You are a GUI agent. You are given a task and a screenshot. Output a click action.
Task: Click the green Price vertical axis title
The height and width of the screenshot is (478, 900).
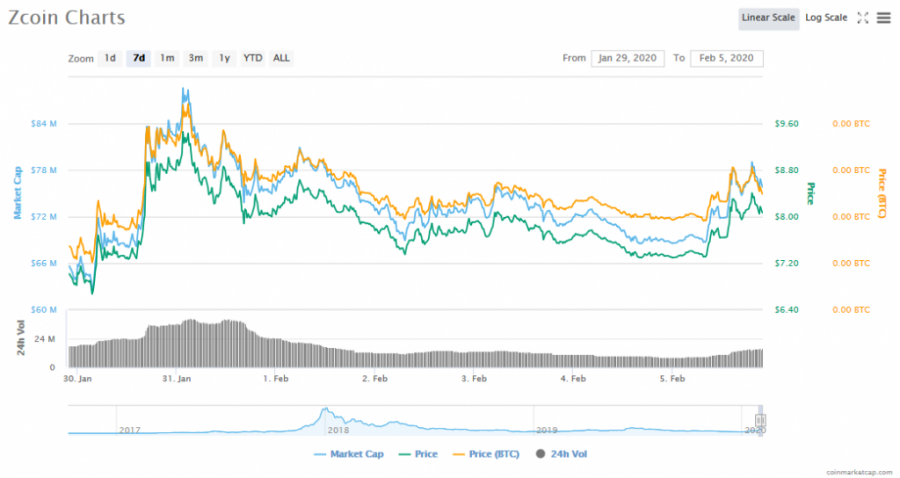[x=811, y=193]
